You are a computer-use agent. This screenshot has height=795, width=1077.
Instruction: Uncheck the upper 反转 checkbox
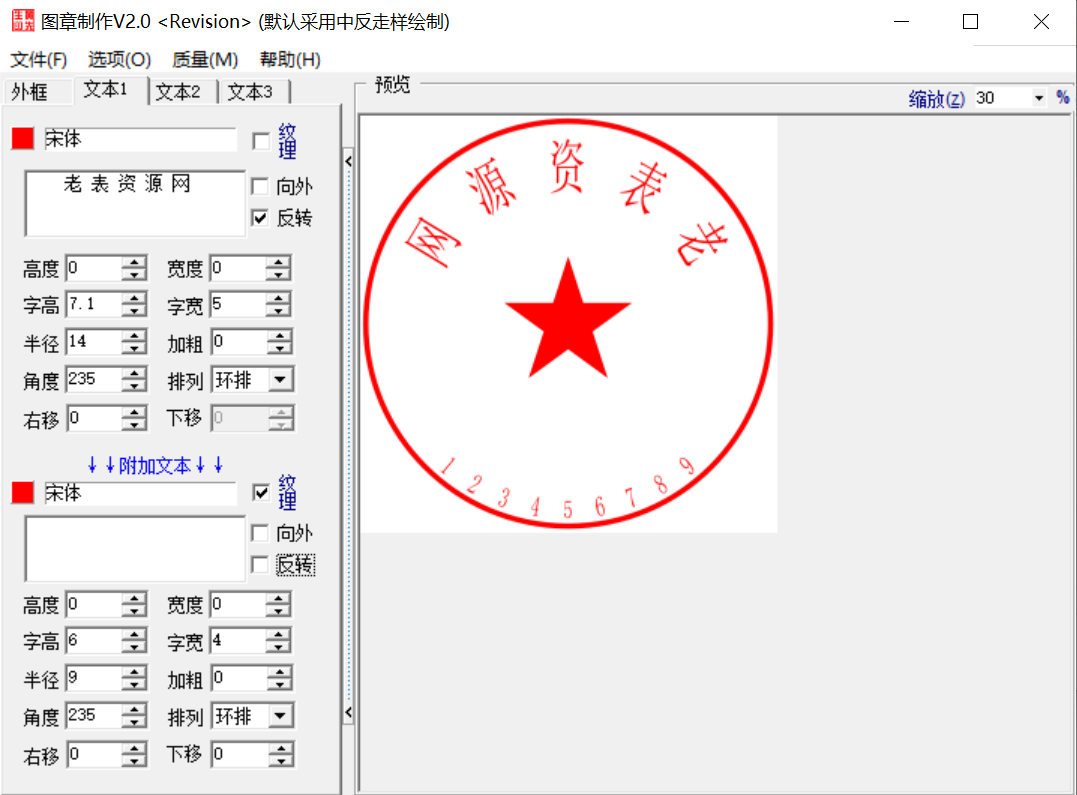pos(261,218)
